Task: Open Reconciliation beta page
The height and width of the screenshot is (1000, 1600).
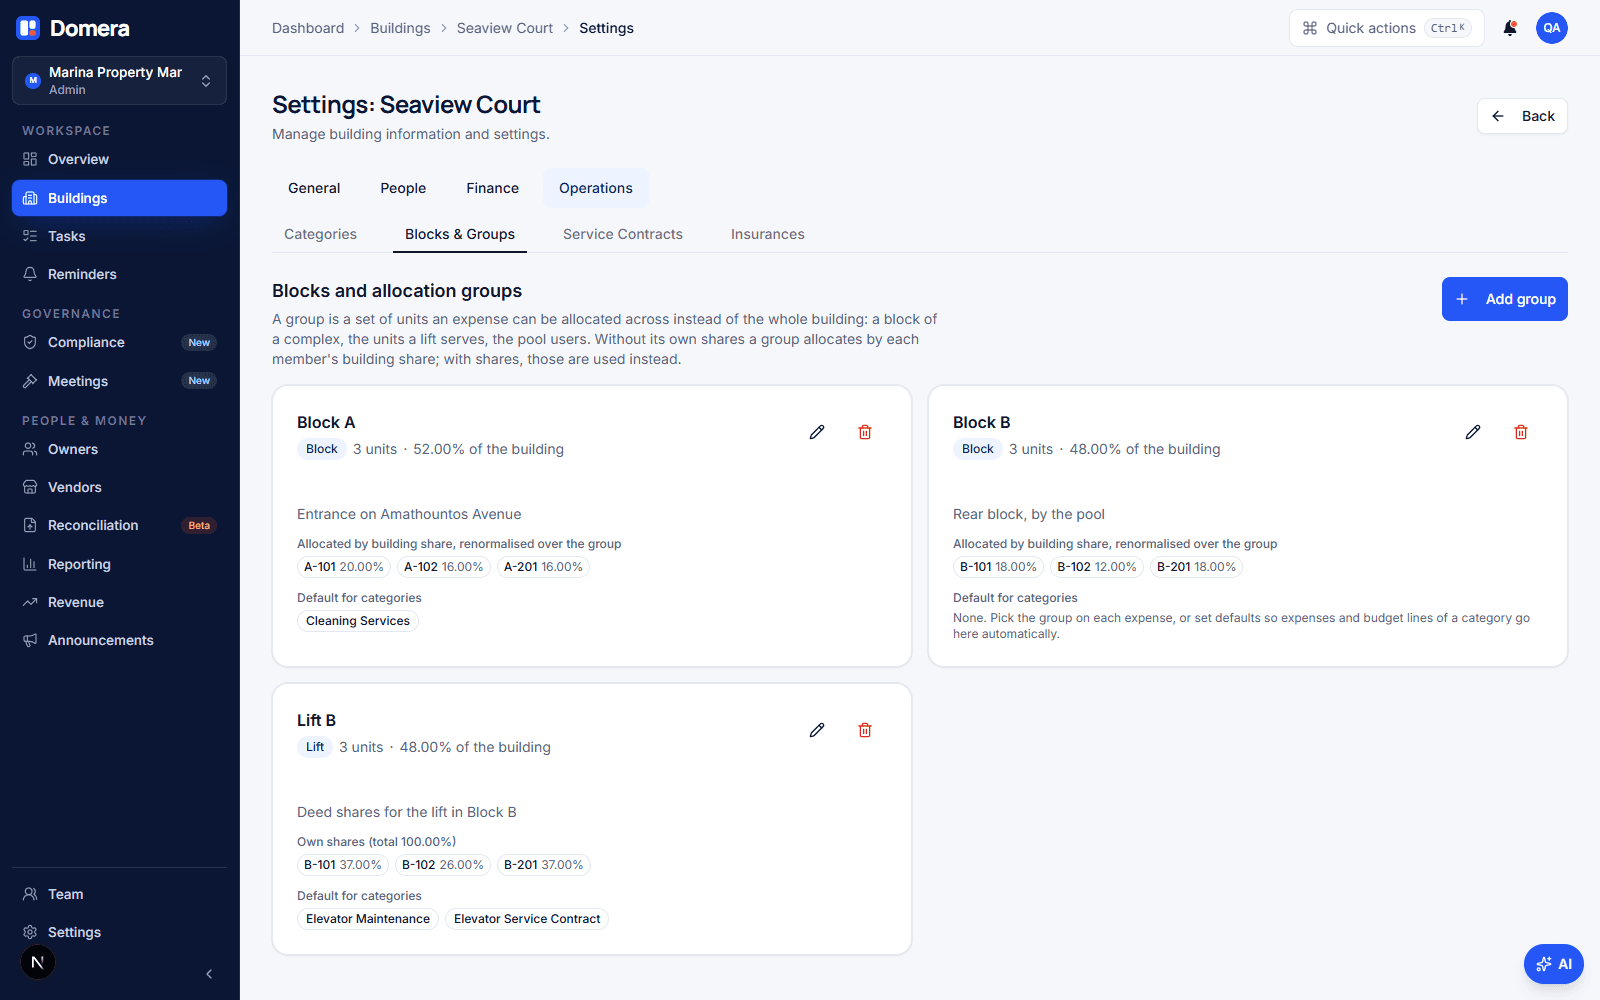Action: click(x=119, y=525)
